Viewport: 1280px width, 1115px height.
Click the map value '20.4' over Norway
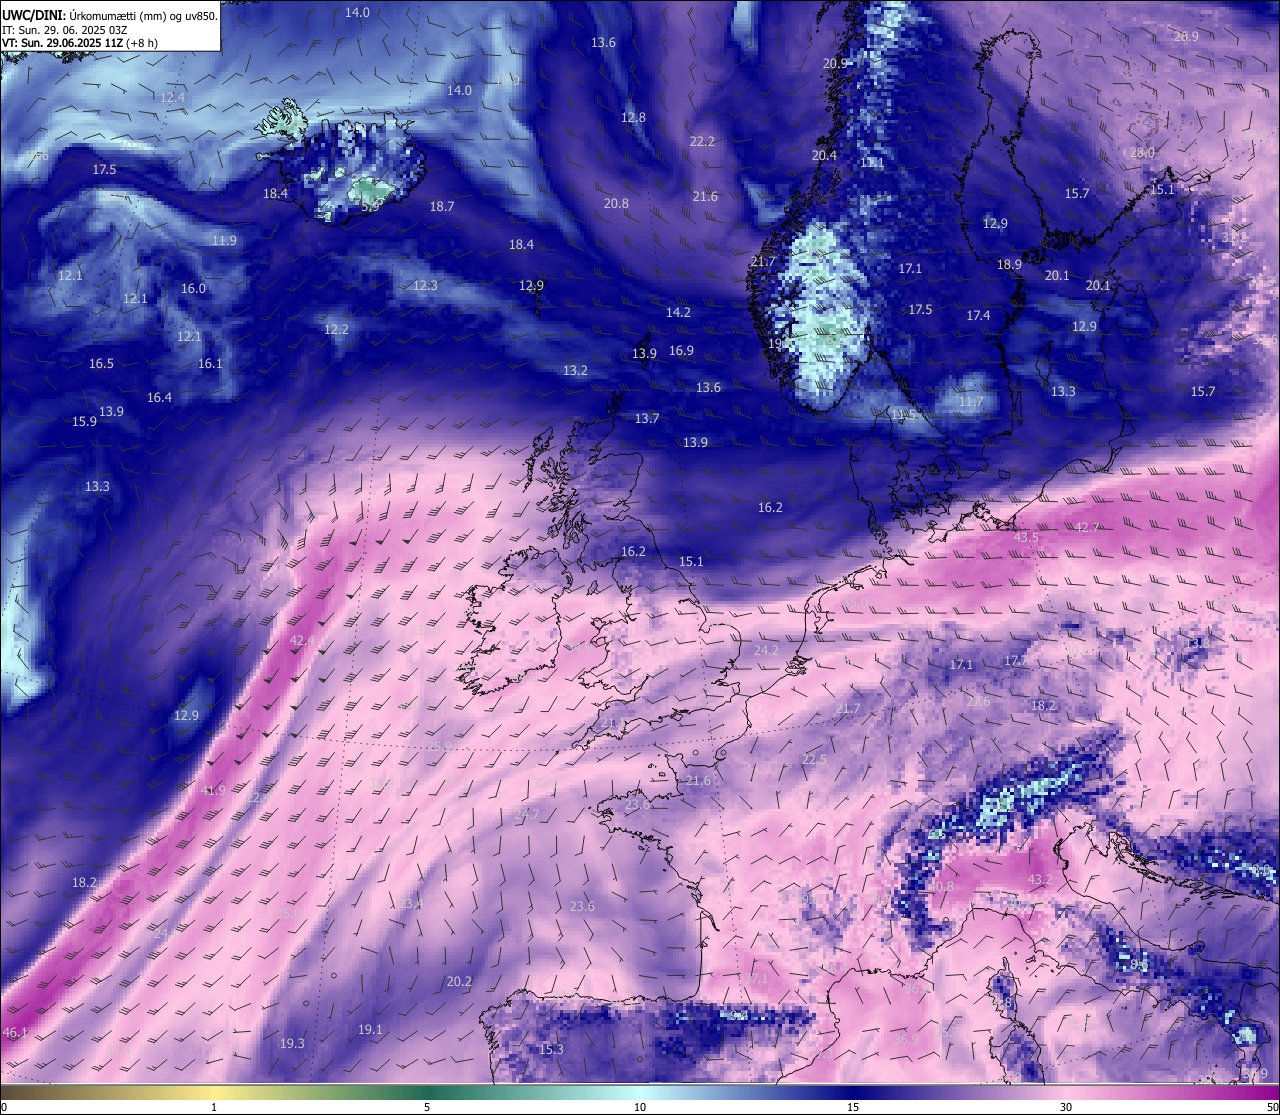(x=824, y=155)
